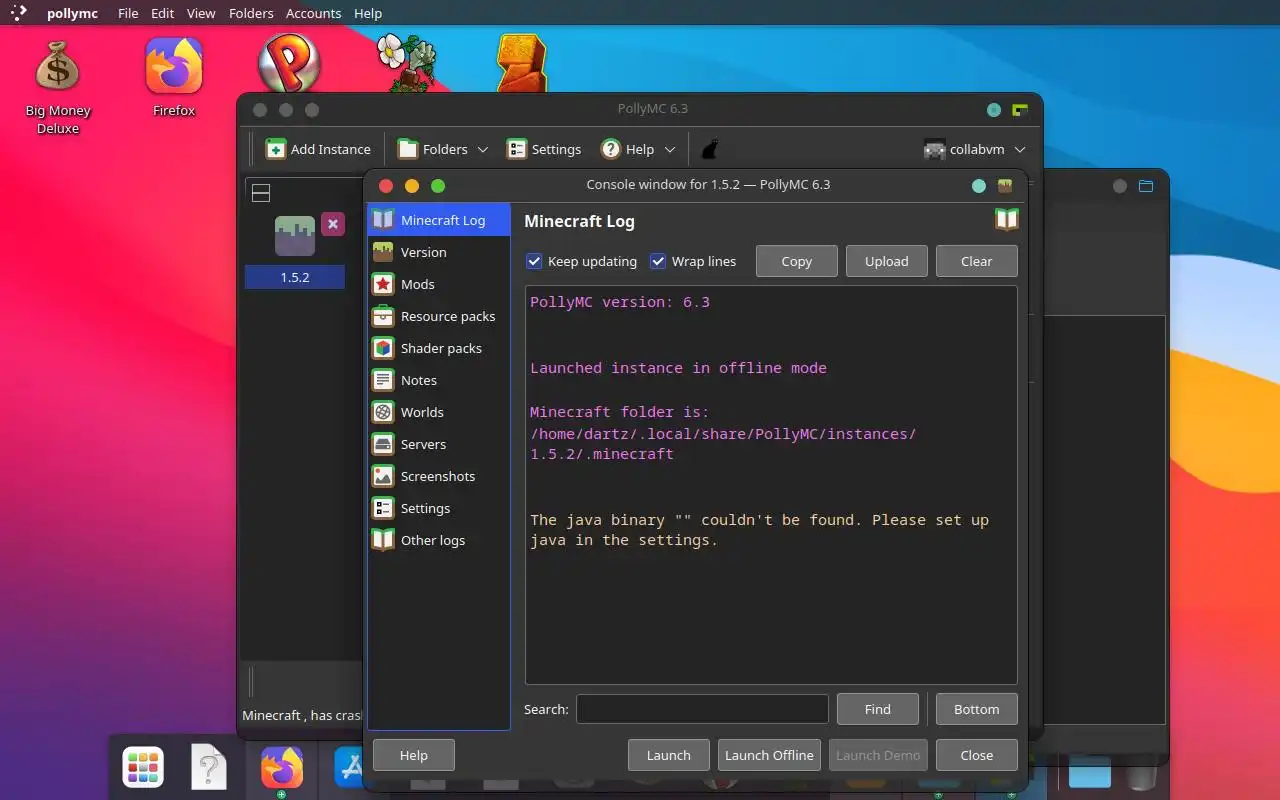Click the java binary error message text
Screen dimensions: 1280x800
[x=760, y=530]
